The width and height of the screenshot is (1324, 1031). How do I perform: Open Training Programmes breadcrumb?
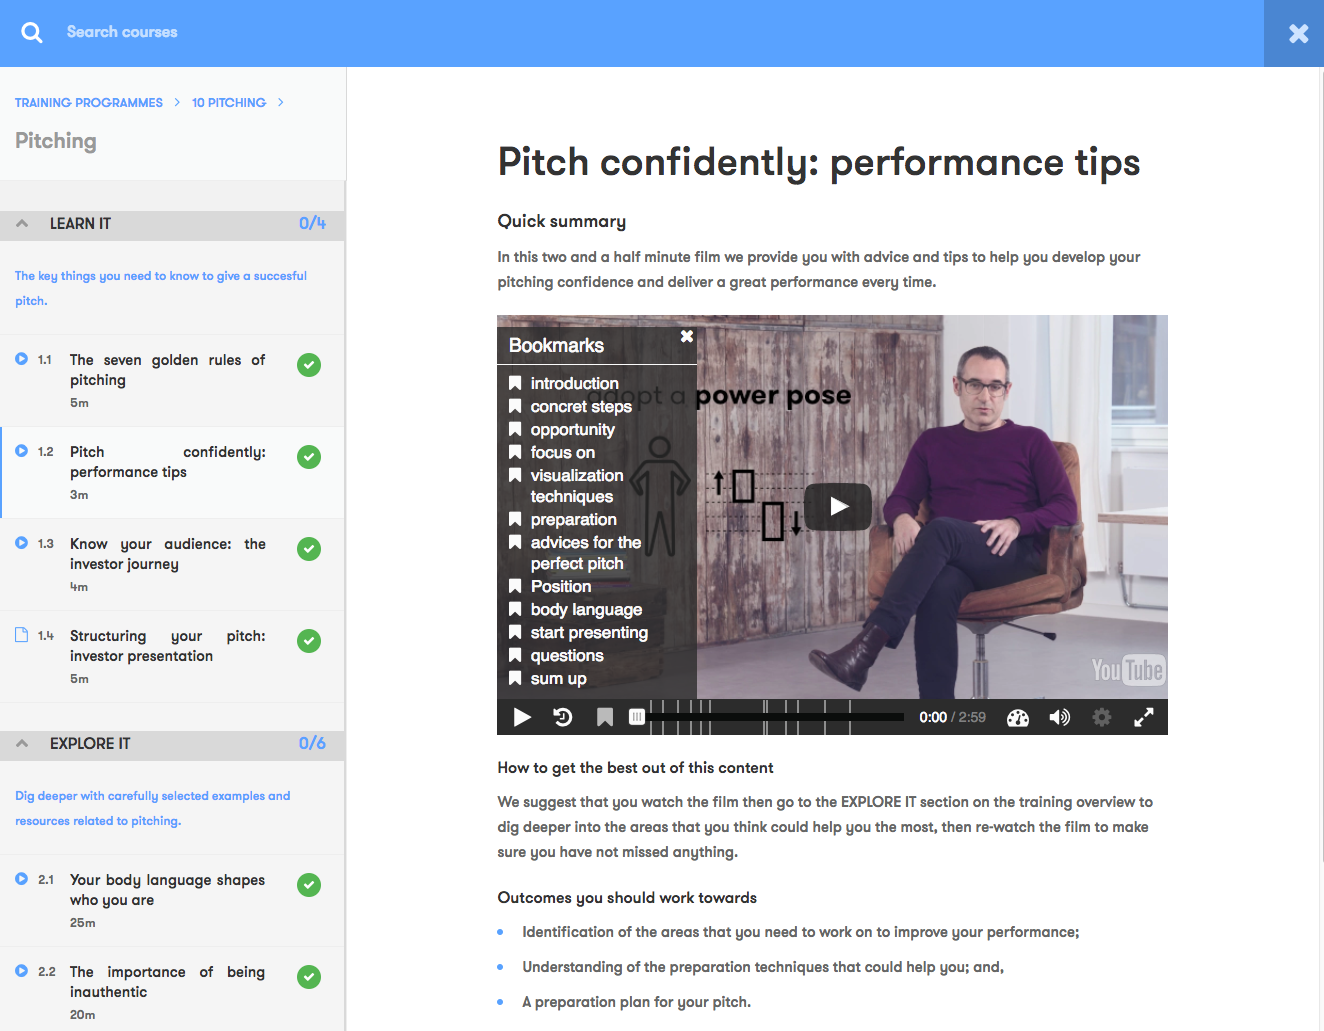coord(89,103)
